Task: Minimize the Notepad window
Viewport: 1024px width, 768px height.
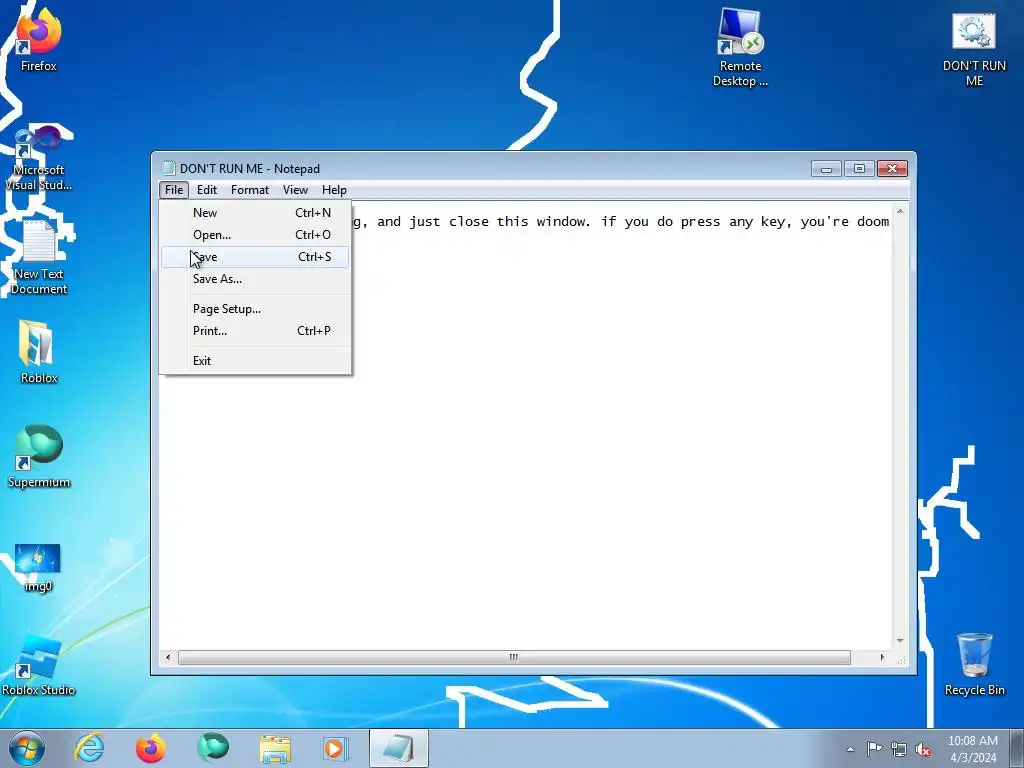Action: 826,169
